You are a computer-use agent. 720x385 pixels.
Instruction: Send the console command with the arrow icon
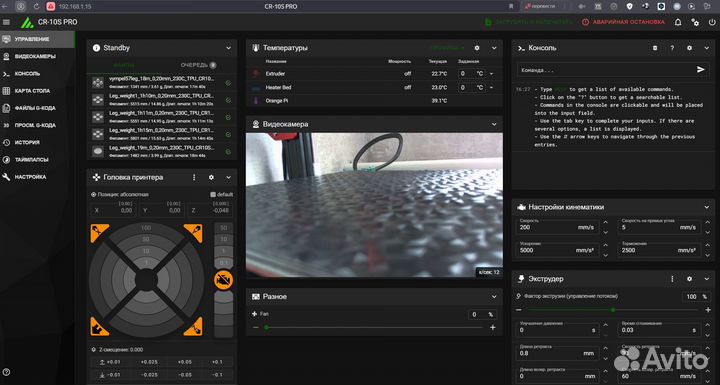701,69
